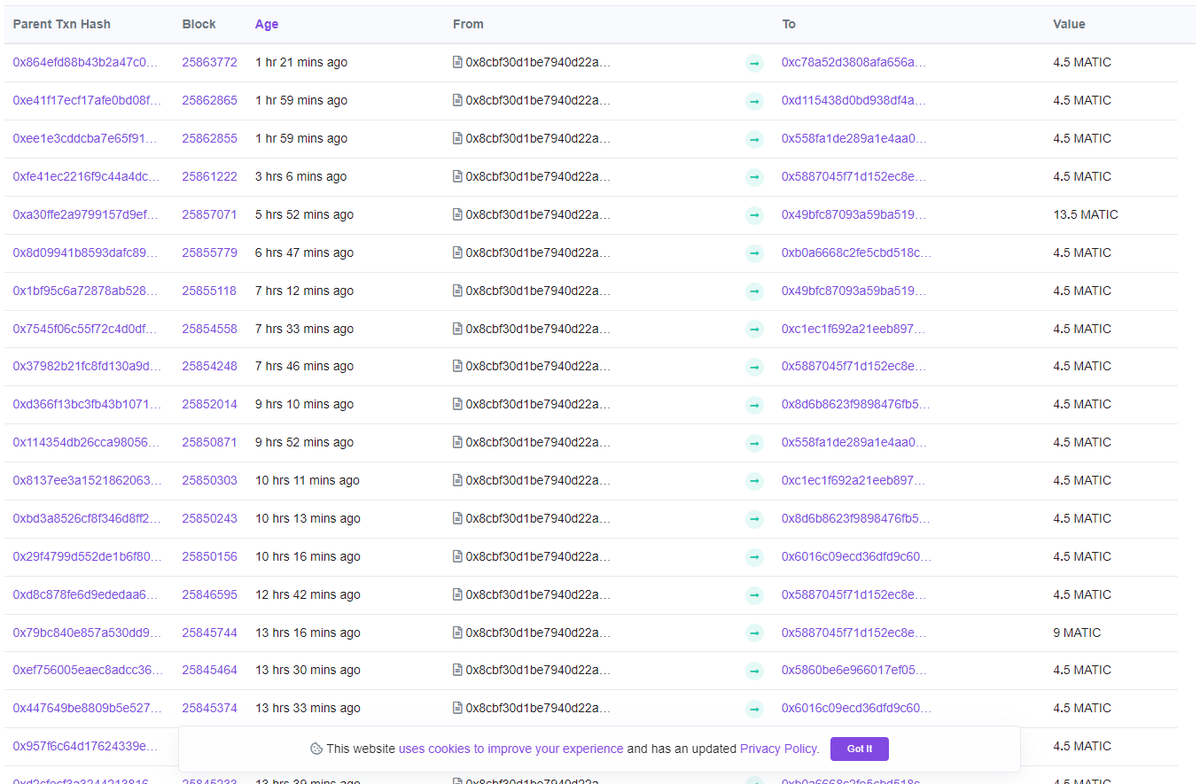The width and height of the screenshot is (1200, 784).
Task: Click green arrow icon in block 25845374 row
Action: point(755,709)
